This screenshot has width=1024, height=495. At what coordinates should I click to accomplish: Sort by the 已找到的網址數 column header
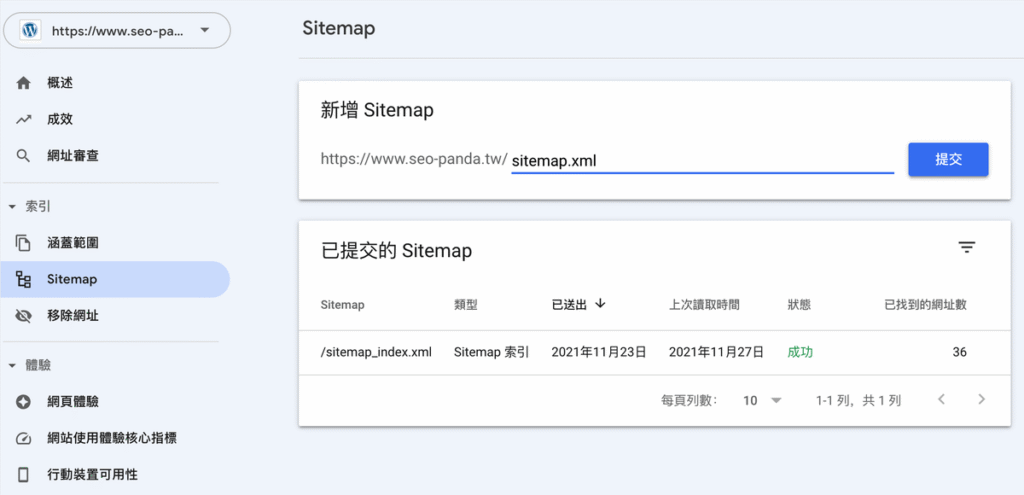[925, 305]
